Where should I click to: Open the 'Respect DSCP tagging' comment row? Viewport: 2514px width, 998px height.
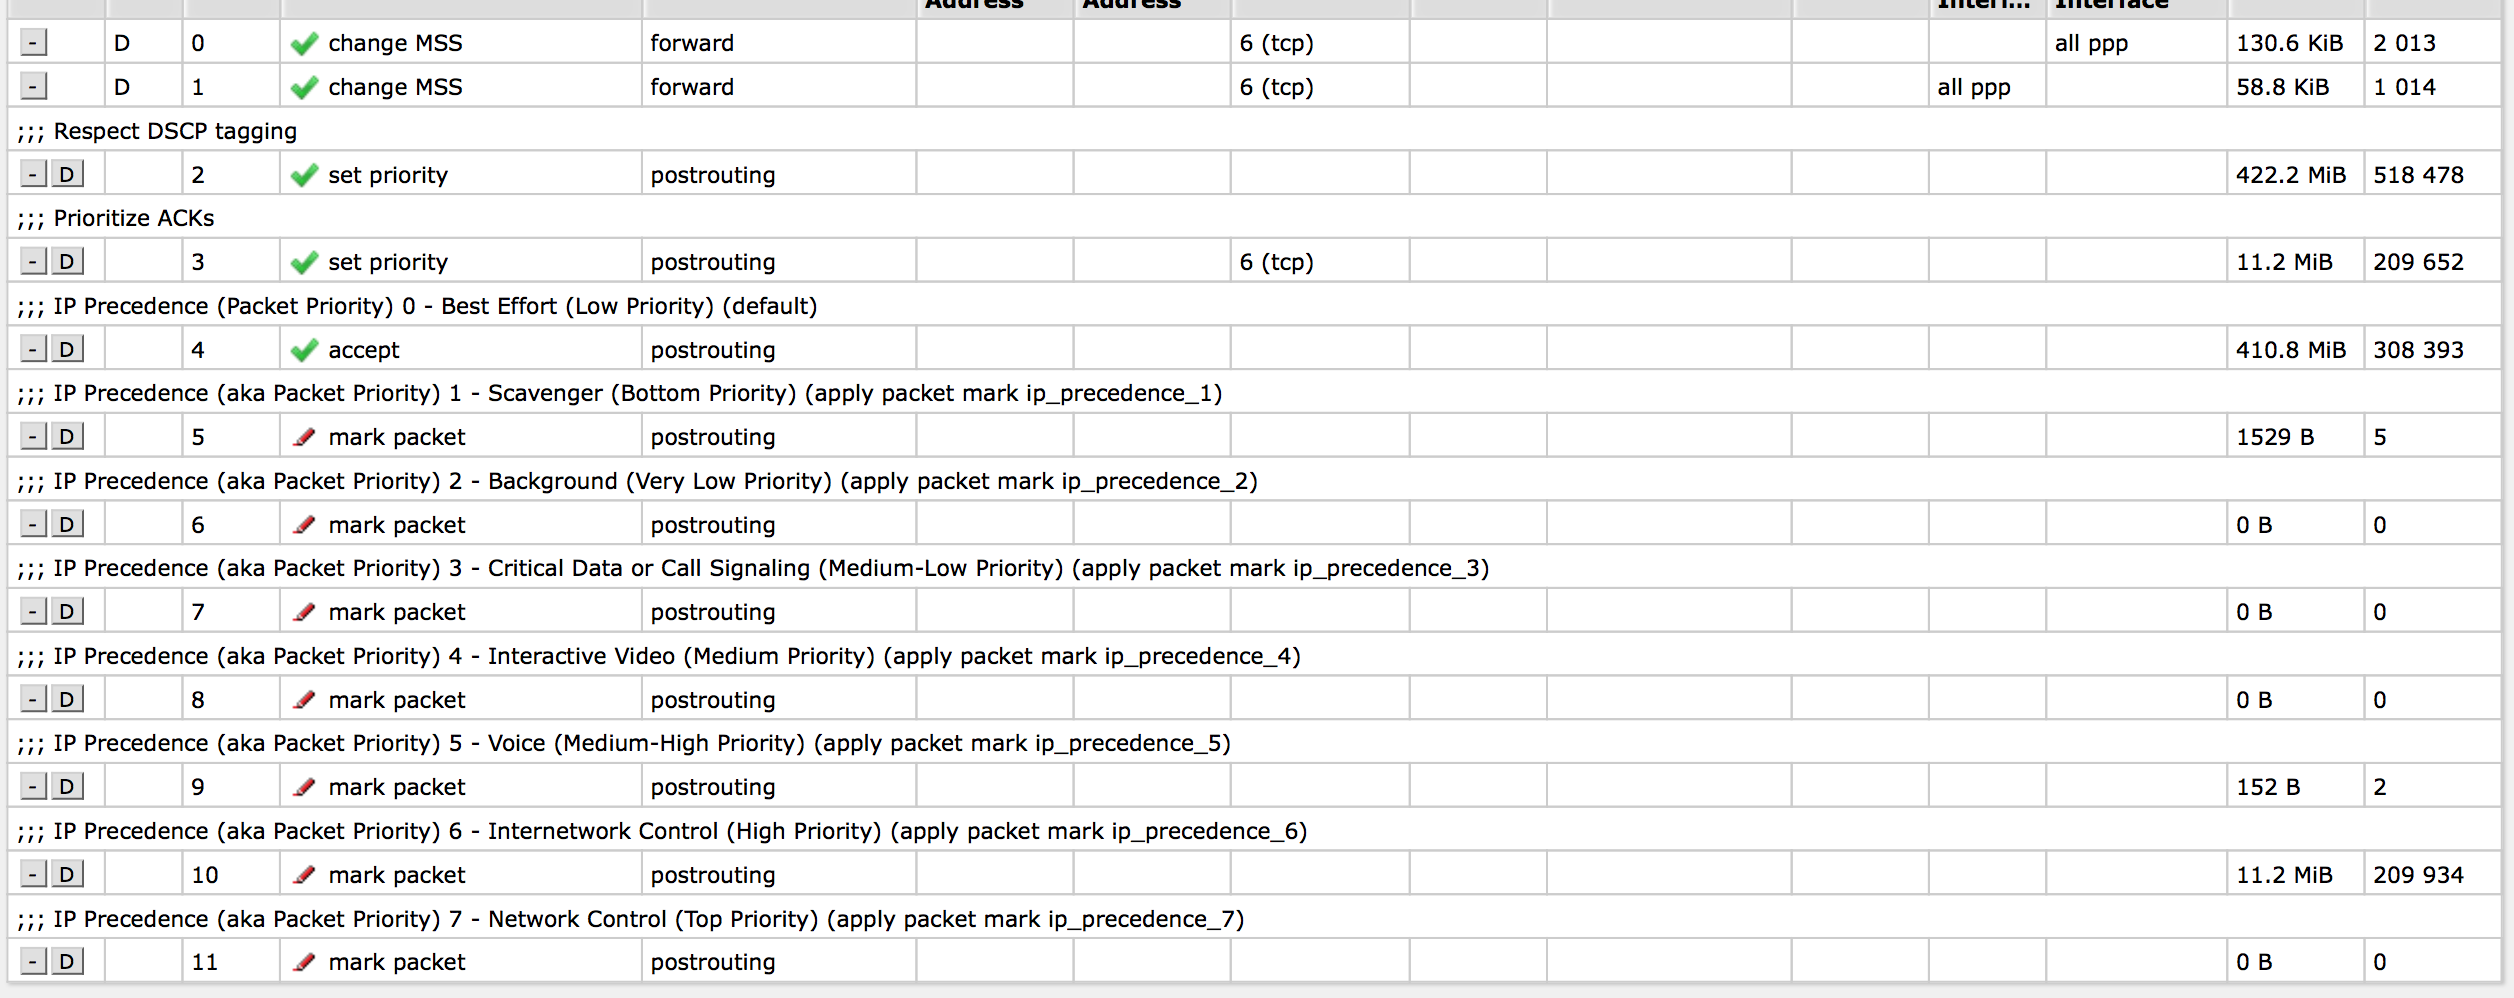[x=175, y=132]
